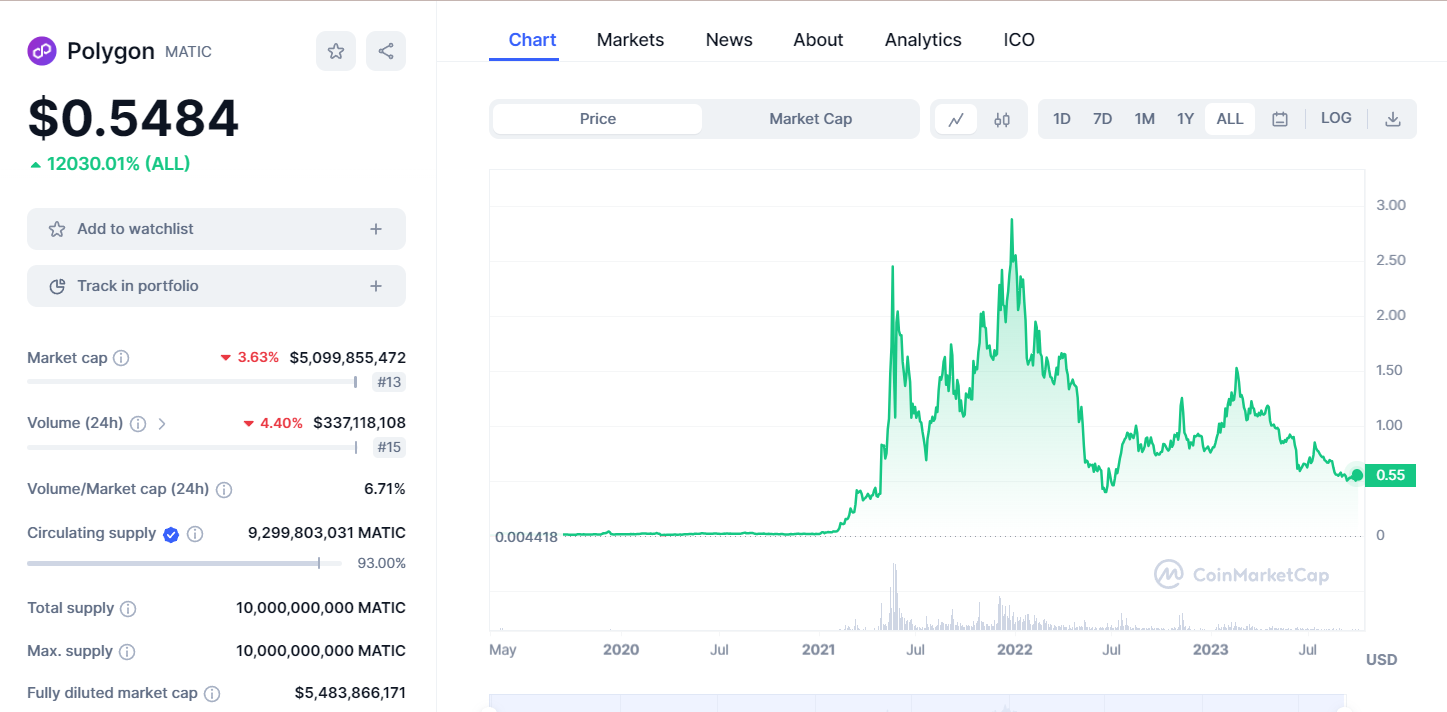Click the 0.55 current price label
Viewport: 1447px width, 712px height.
click(1391, 475)
